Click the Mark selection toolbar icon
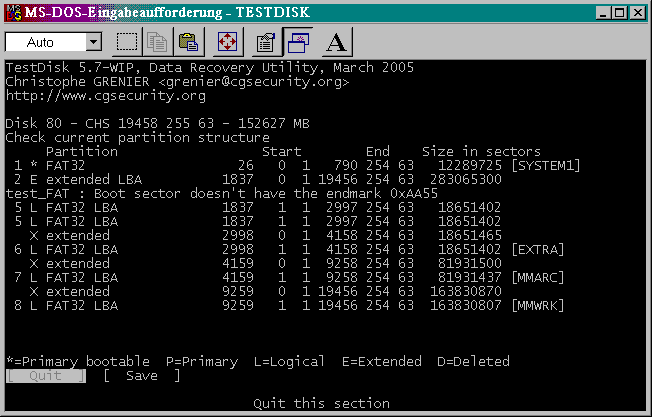 (x=126, y=42)
